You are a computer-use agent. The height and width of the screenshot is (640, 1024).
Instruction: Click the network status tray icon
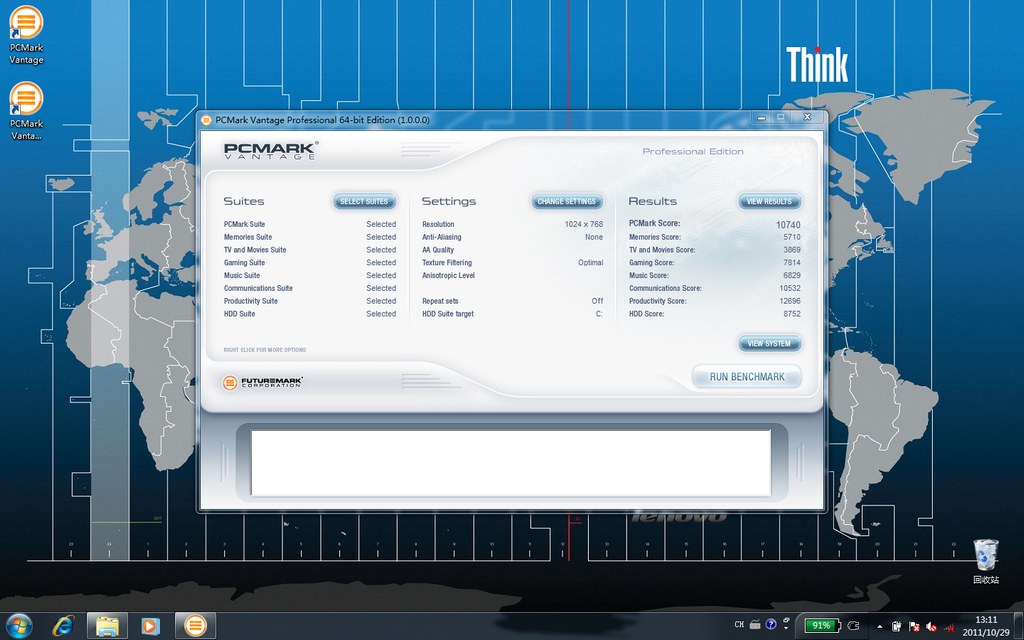(x=948, y=626)
